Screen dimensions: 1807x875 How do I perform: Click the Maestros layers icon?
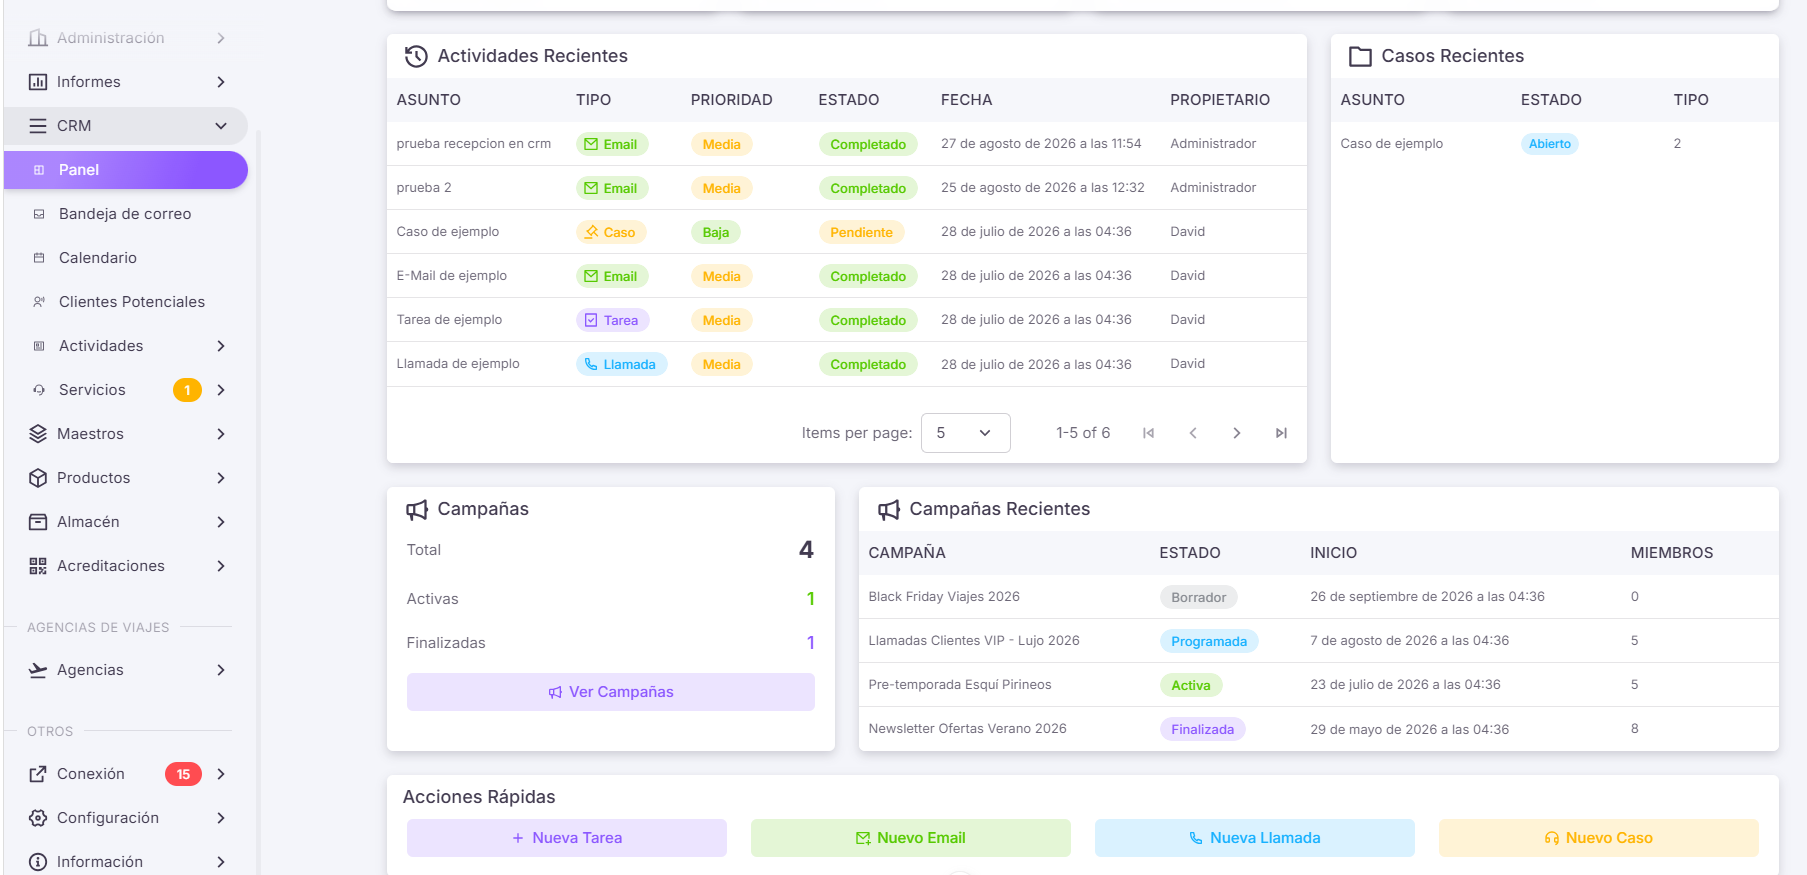pyautogui.click(x=38, y=434)
